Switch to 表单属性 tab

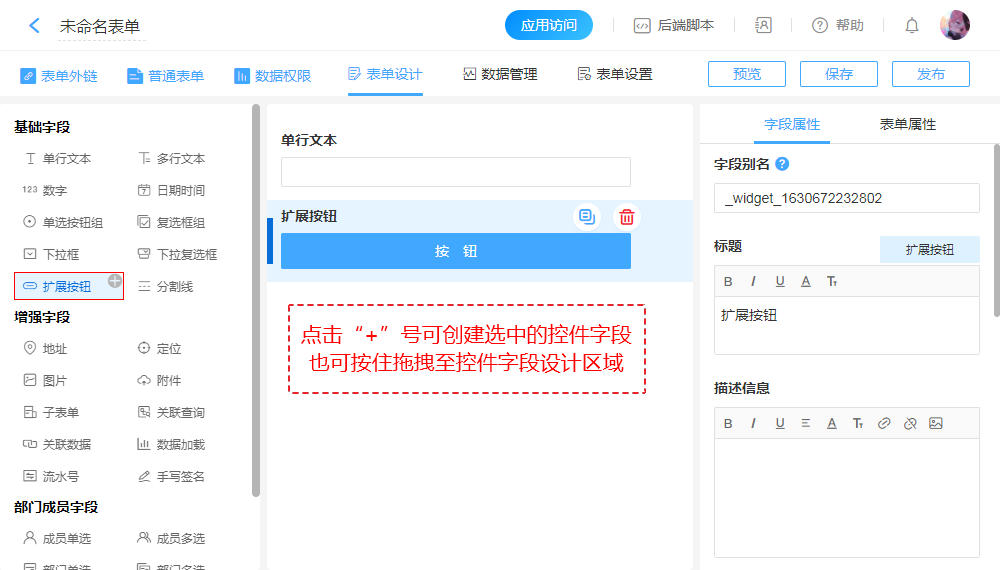tap(907, 125)
